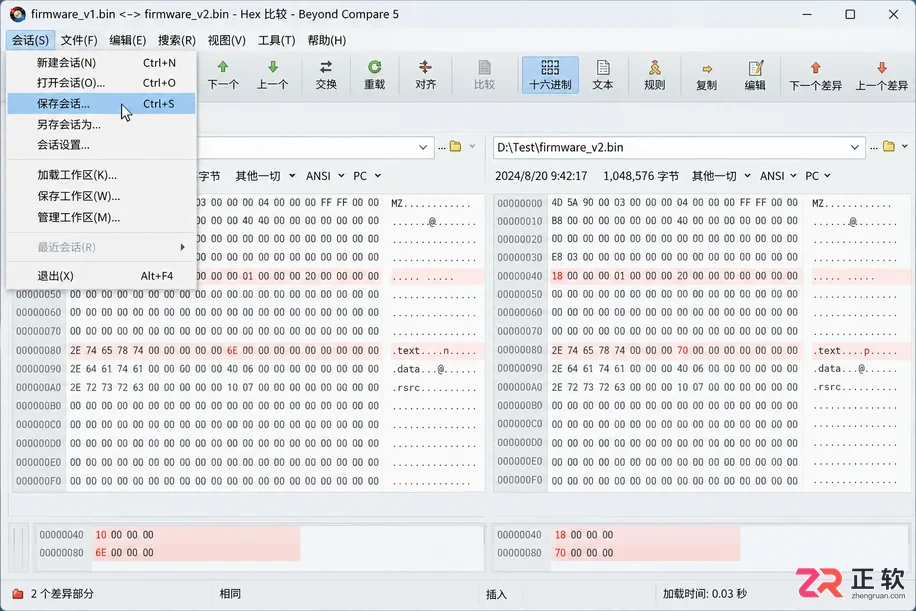The width and height of the screenshot is (916, 611).
Task: Select right difference detail row 00000040
Action: (x=616, y=534)
